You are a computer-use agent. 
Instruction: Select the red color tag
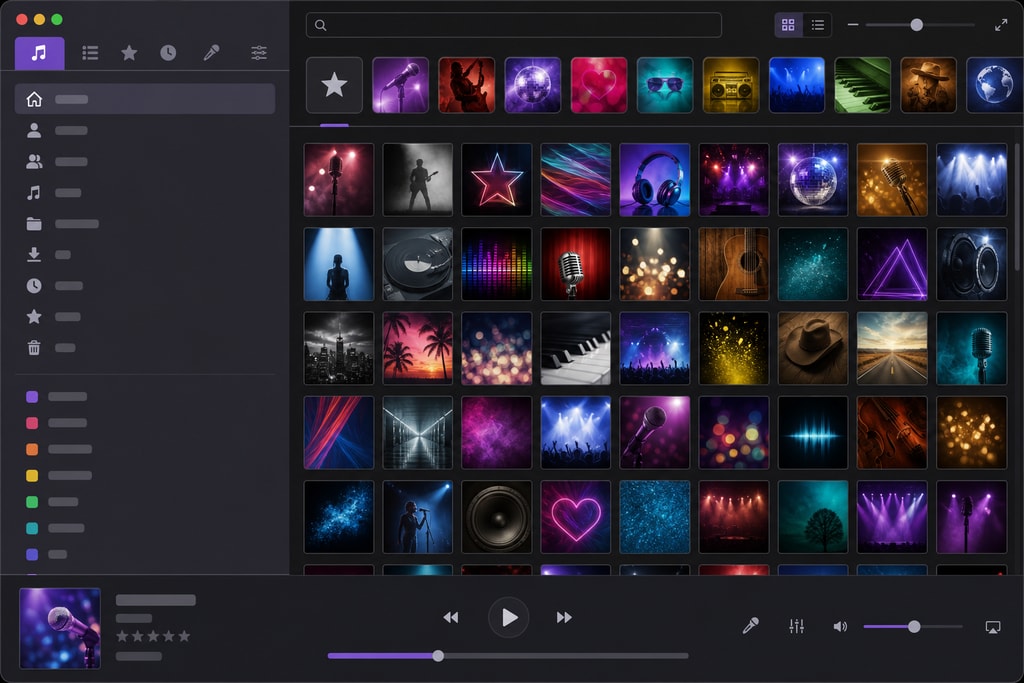point(32,423)
